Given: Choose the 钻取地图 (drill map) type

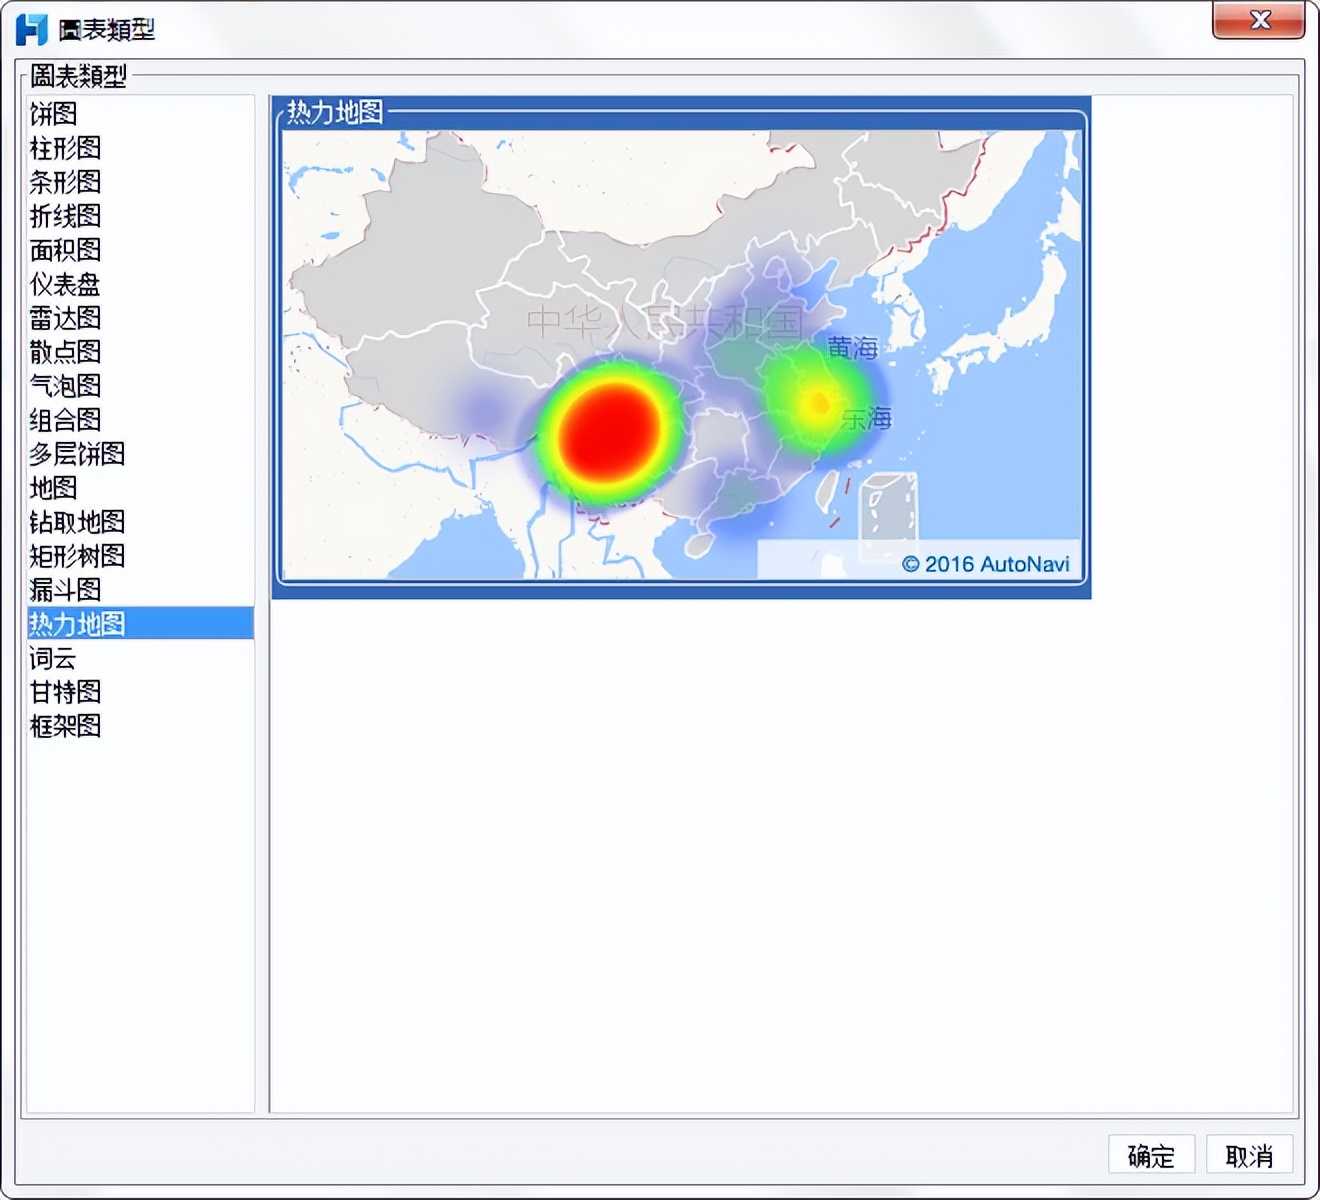Looking at the screenshot, I should coord(76,523).
